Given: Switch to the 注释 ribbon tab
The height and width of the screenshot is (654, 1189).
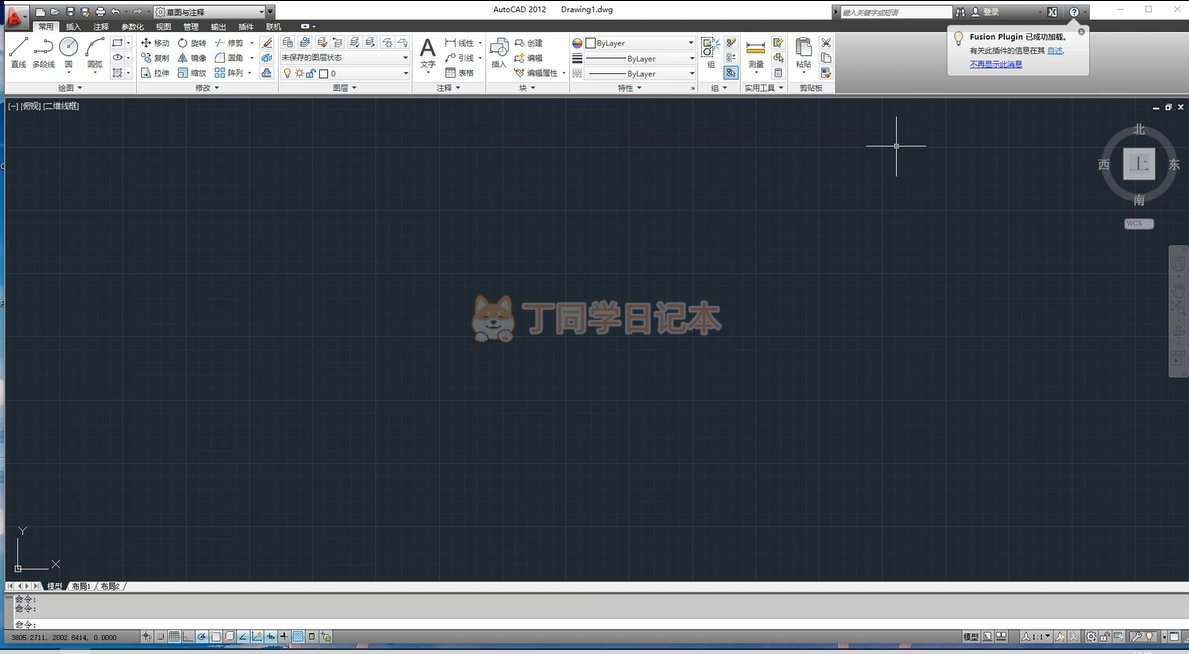Looking at the screenshot, I should coord(101,27).
